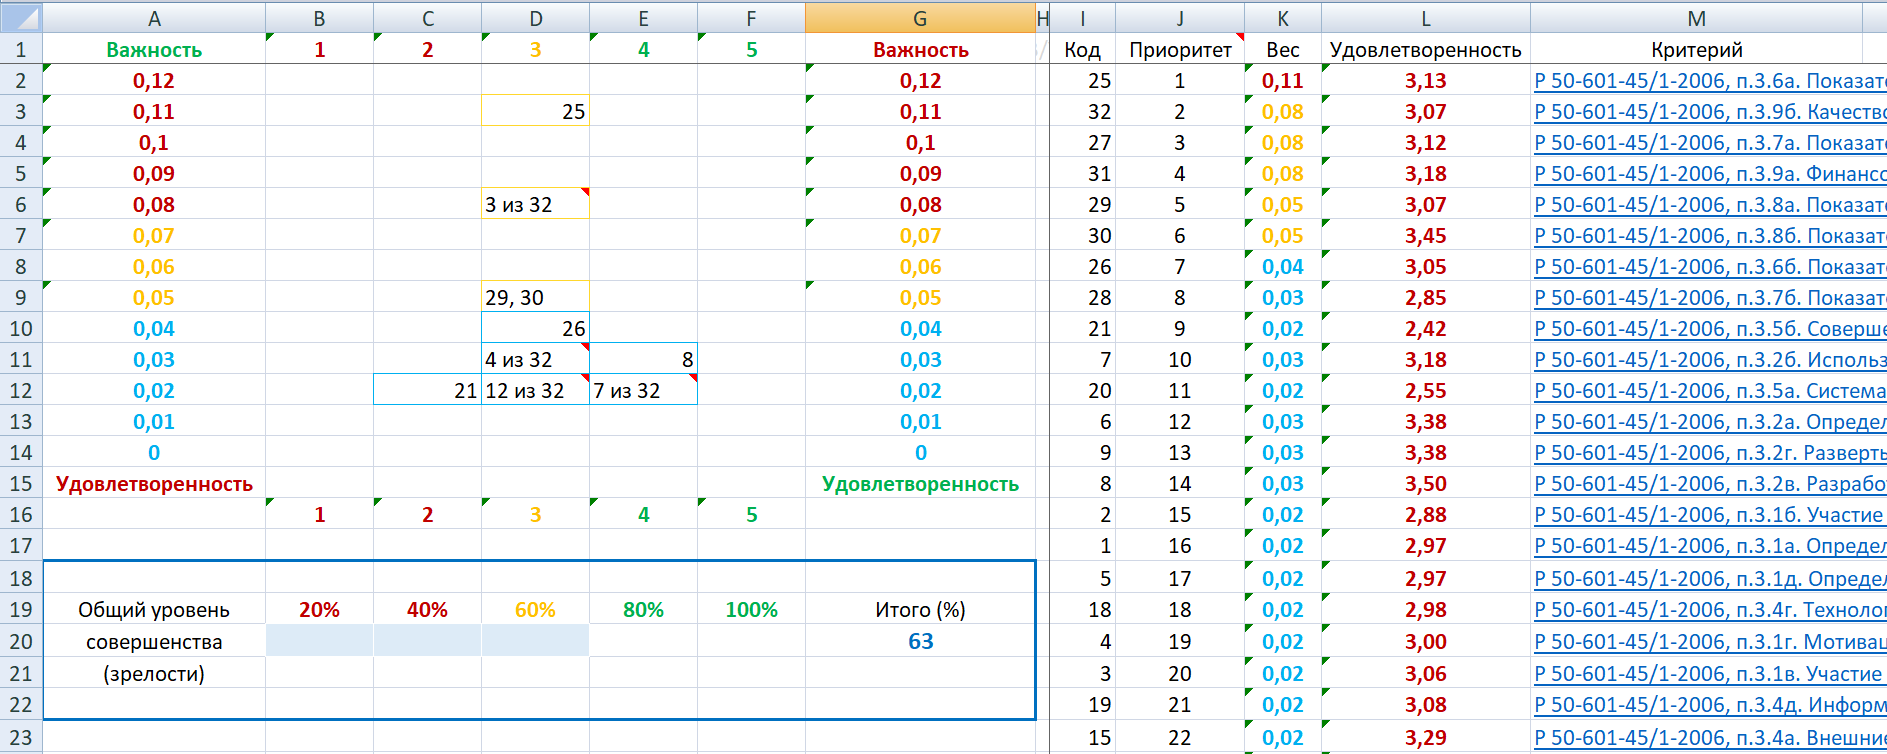Click the Вес header cell
Image resolution: width=1887 pixels, height=754 pixels.
click(1282, 50)
